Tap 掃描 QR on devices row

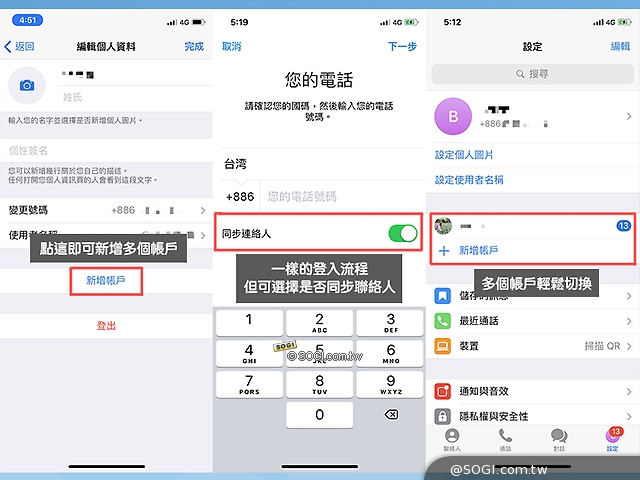pos(602,346)
